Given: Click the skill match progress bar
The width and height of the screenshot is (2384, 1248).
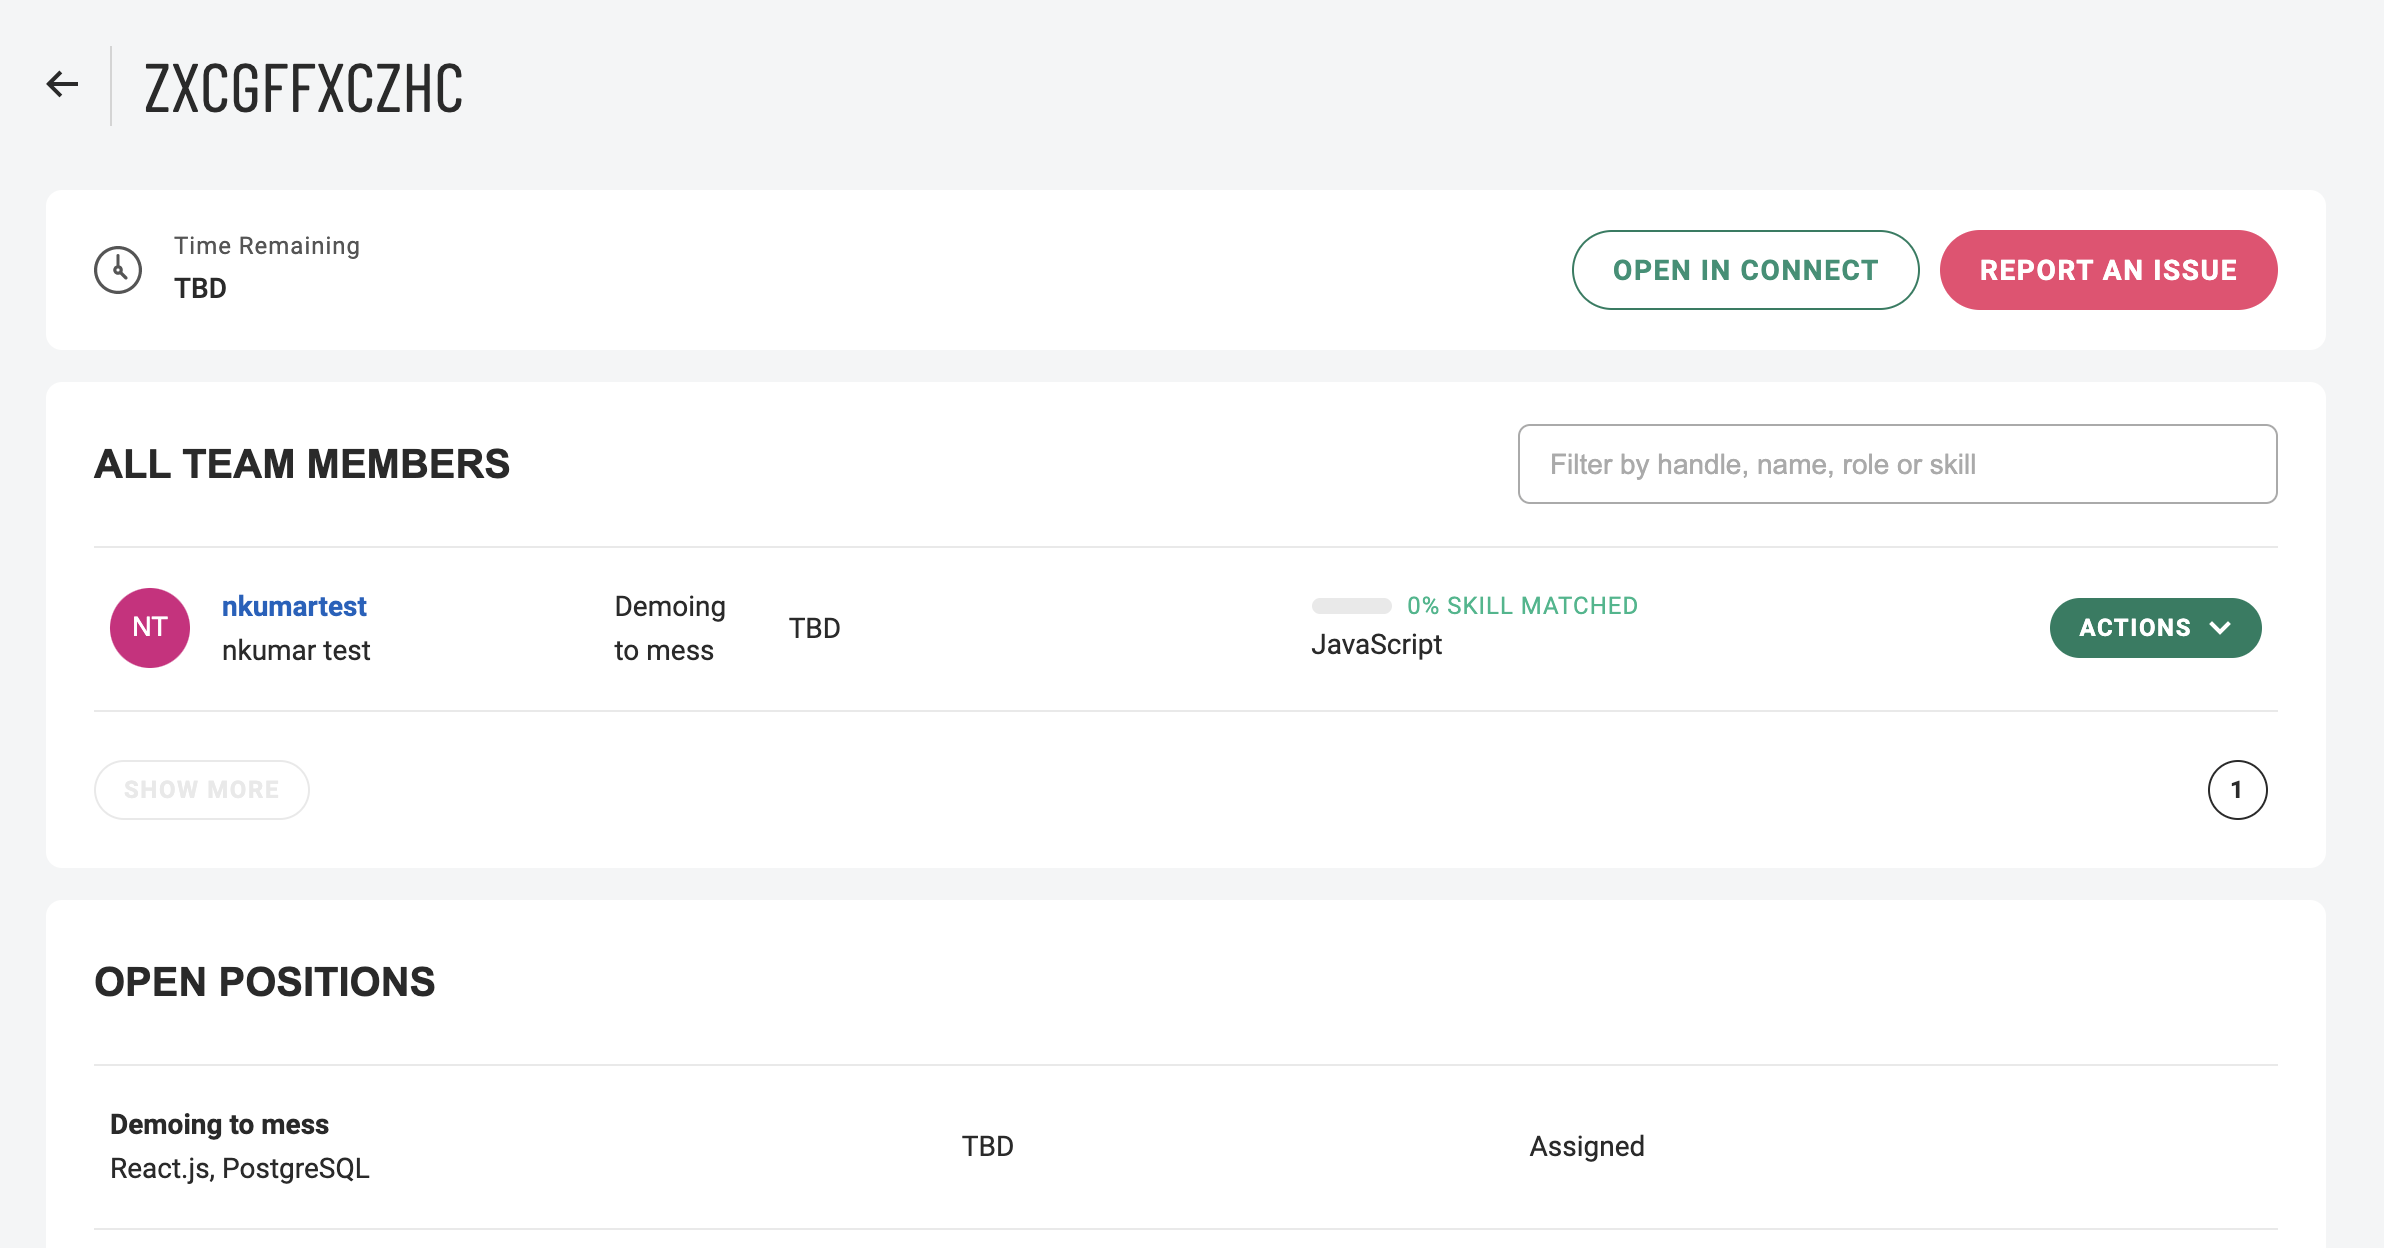Looking at the screenshot, I should pyautogui.click(x=1351, y=606).
